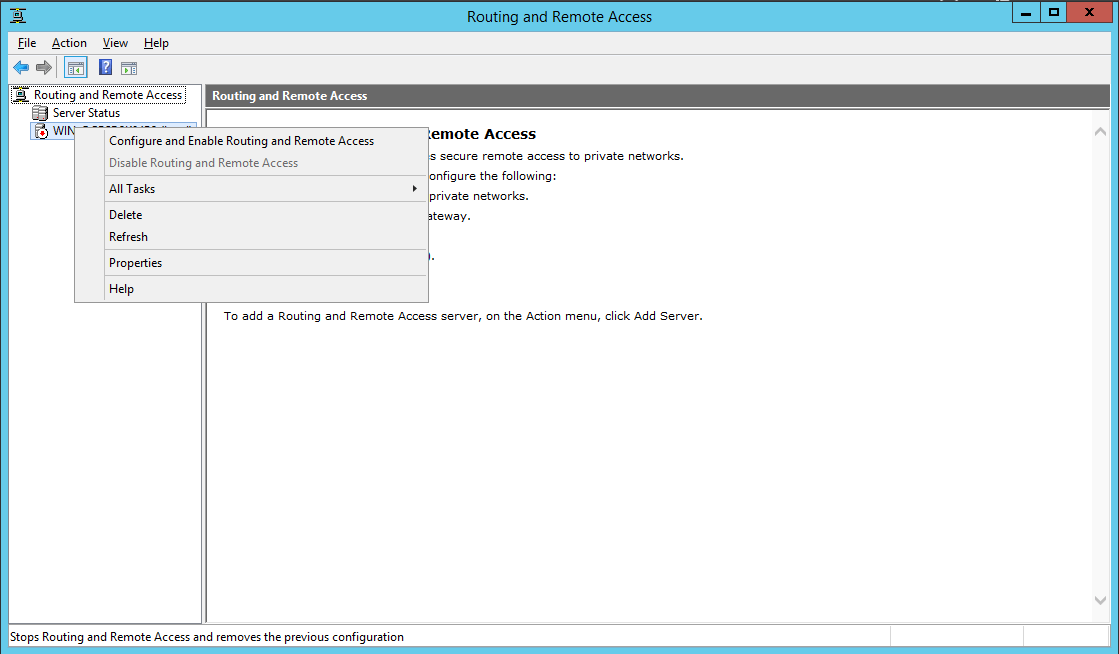1119x654 pixels.
Task: Close the Routing and Remote Access window
Action: (1089, 12)
